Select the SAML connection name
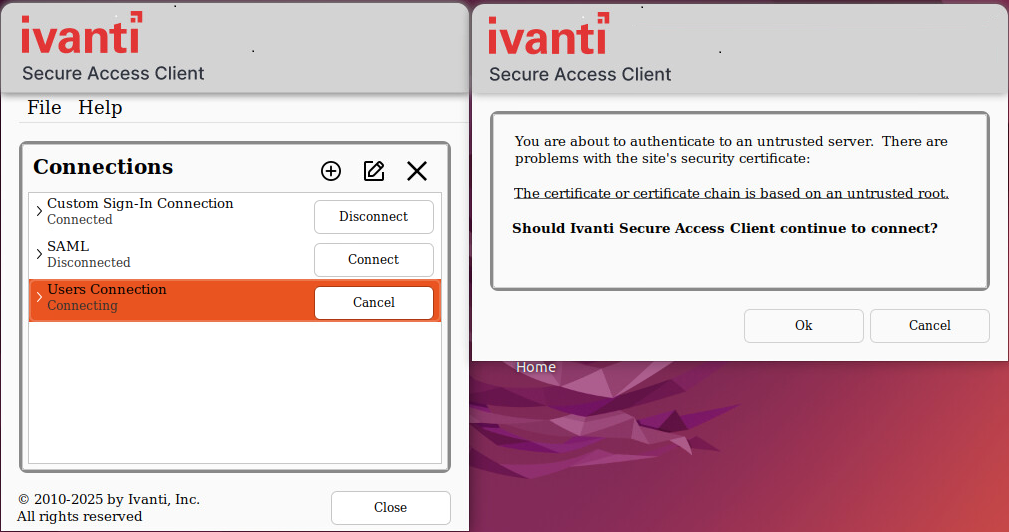Screen dimensions: 1009x532 pos(68,246)
